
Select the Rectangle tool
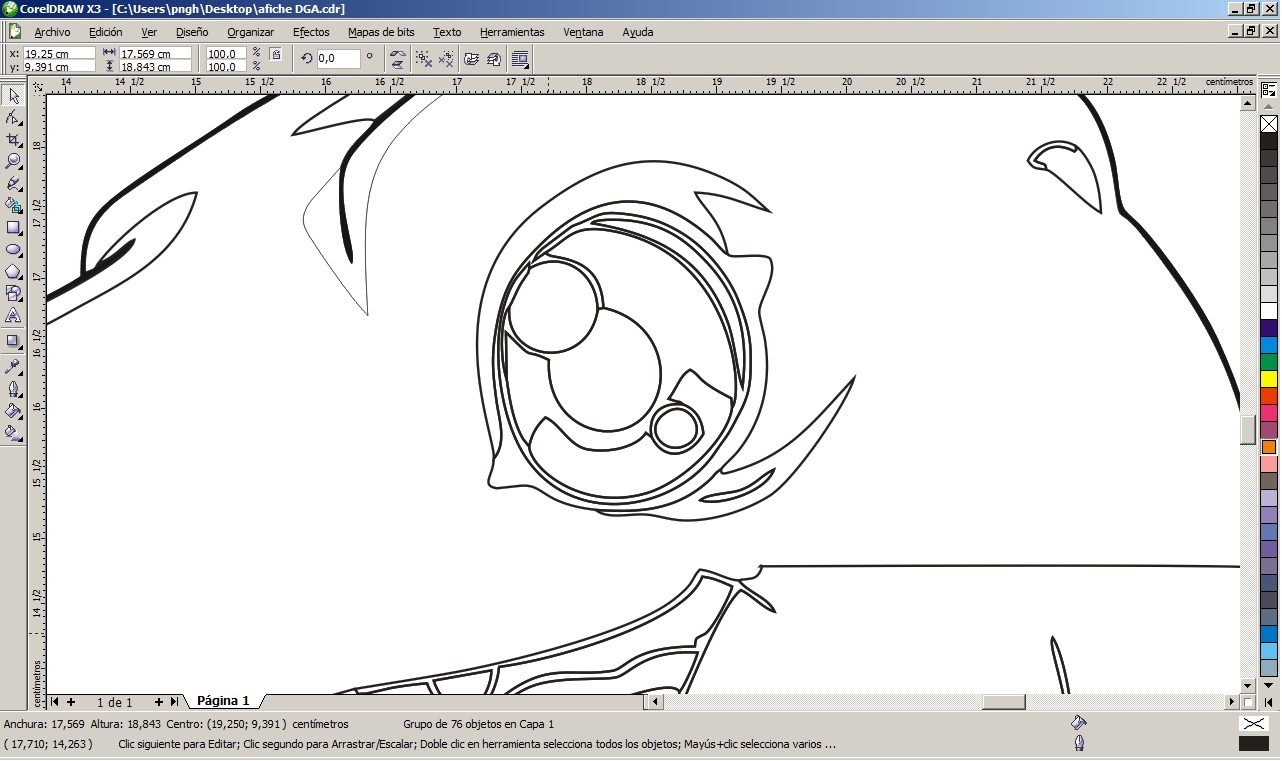pyautogui.click(x=14, y=227)
